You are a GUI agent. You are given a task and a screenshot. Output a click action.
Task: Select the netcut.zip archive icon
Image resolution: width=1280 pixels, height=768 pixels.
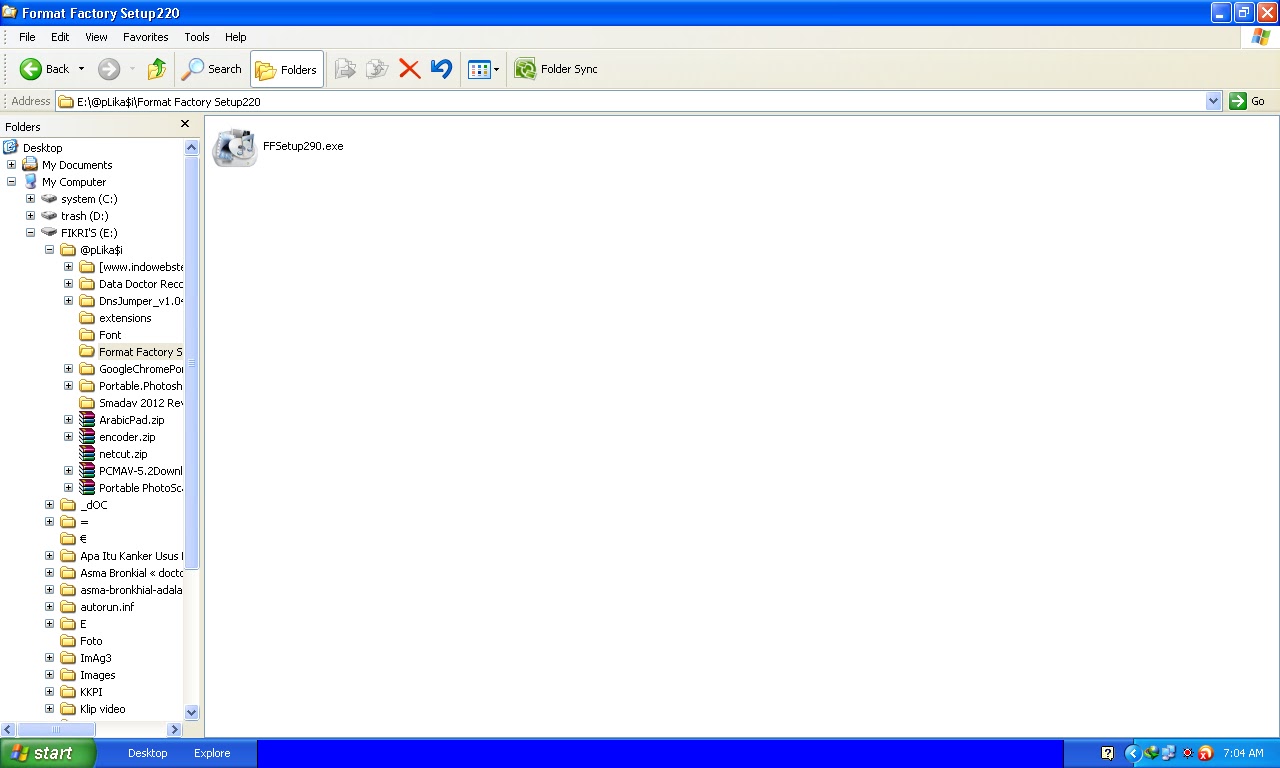[87, 454]
